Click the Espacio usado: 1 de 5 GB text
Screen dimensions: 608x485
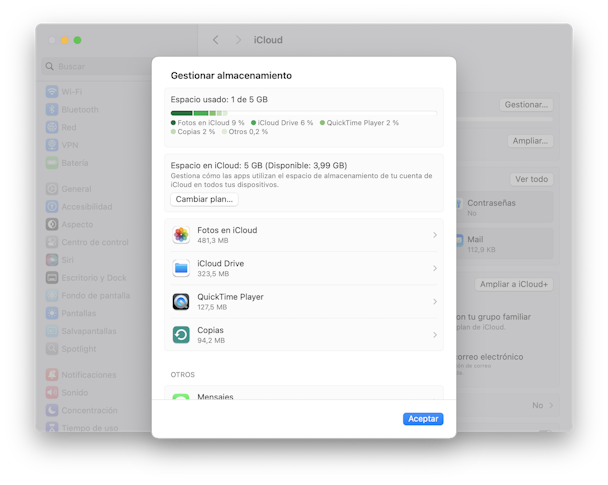(x=219, y=100)
